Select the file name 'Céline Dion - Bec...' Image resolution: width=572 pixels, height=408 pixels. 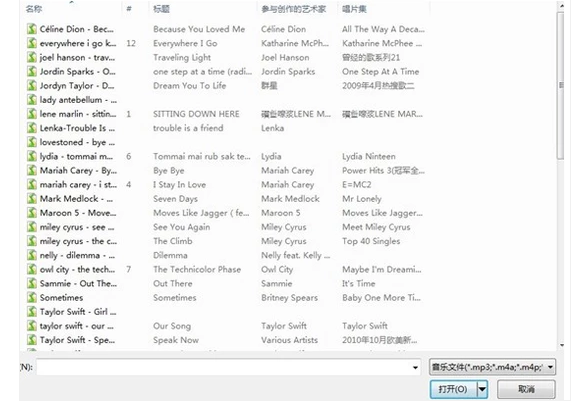77,29
